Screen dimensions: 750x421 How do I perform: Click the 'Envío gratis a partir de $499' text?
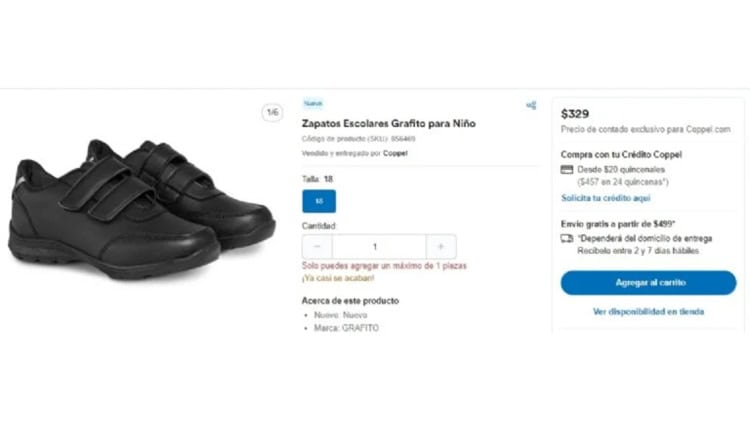coord(618,223)
